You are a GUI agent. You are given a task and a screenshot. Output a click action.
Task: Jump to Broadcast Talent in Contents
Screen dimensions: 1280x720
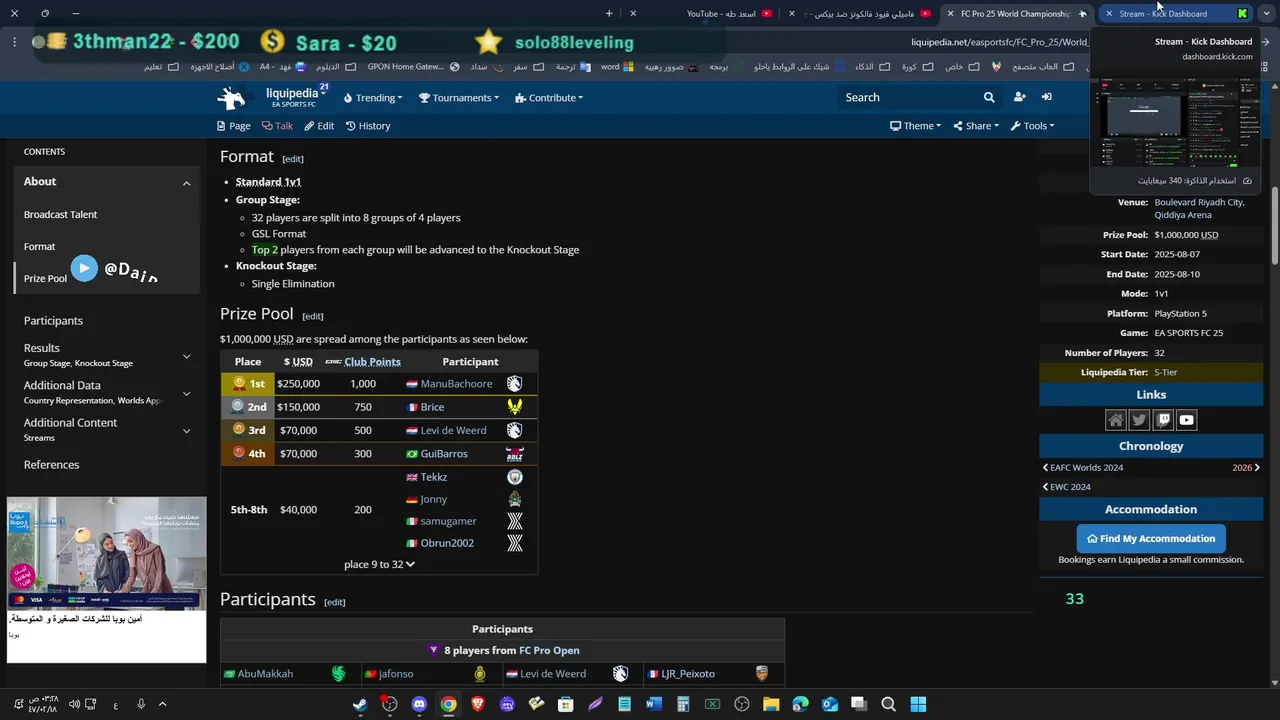pyautogui.click(x=60, y=215)
